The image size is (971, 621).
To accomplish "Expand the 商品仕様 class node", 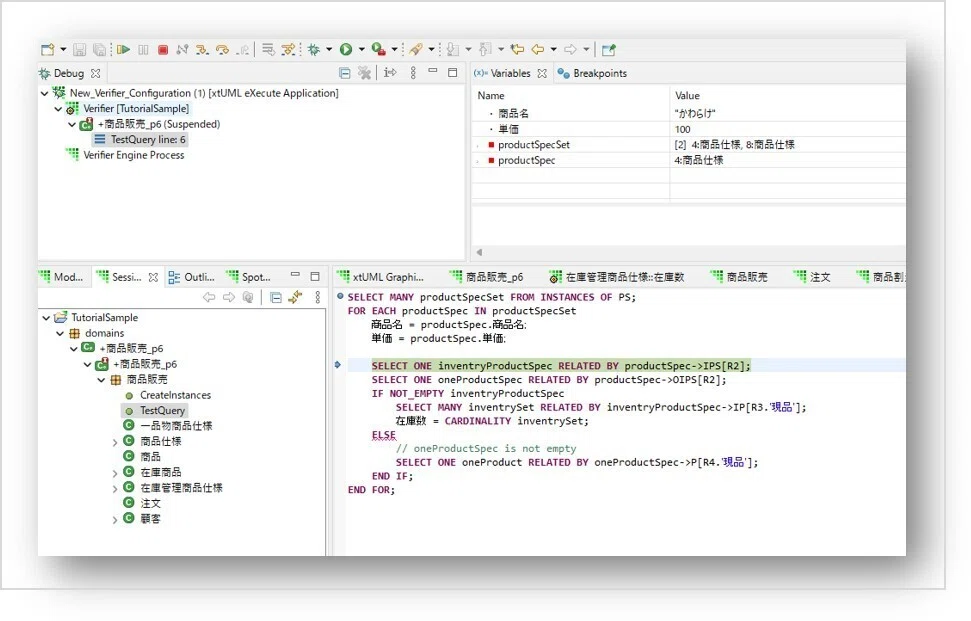I will (115, 442).
